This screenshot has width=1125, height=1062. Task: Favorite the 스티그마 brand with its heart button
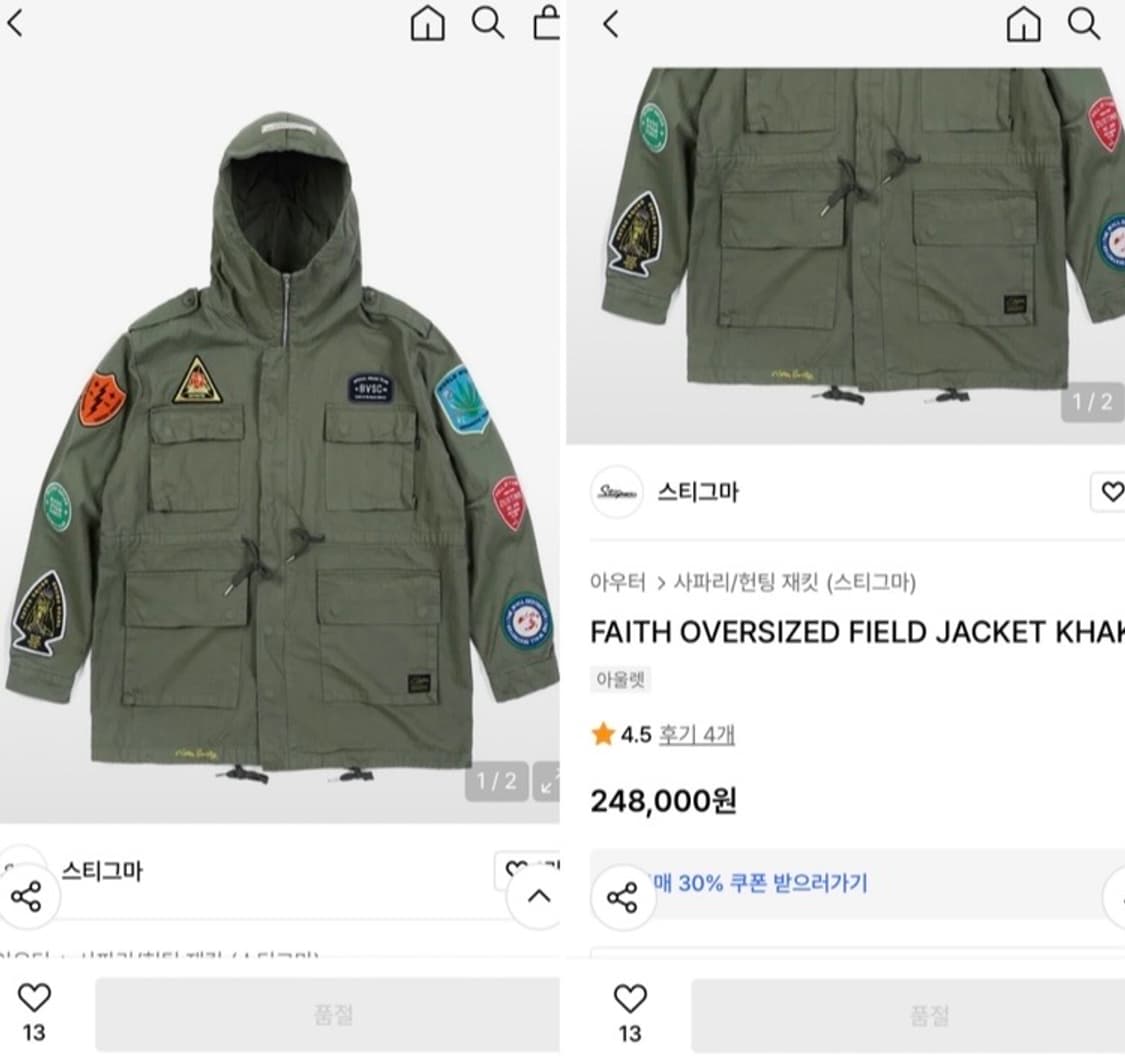(x=1110, y=492)
